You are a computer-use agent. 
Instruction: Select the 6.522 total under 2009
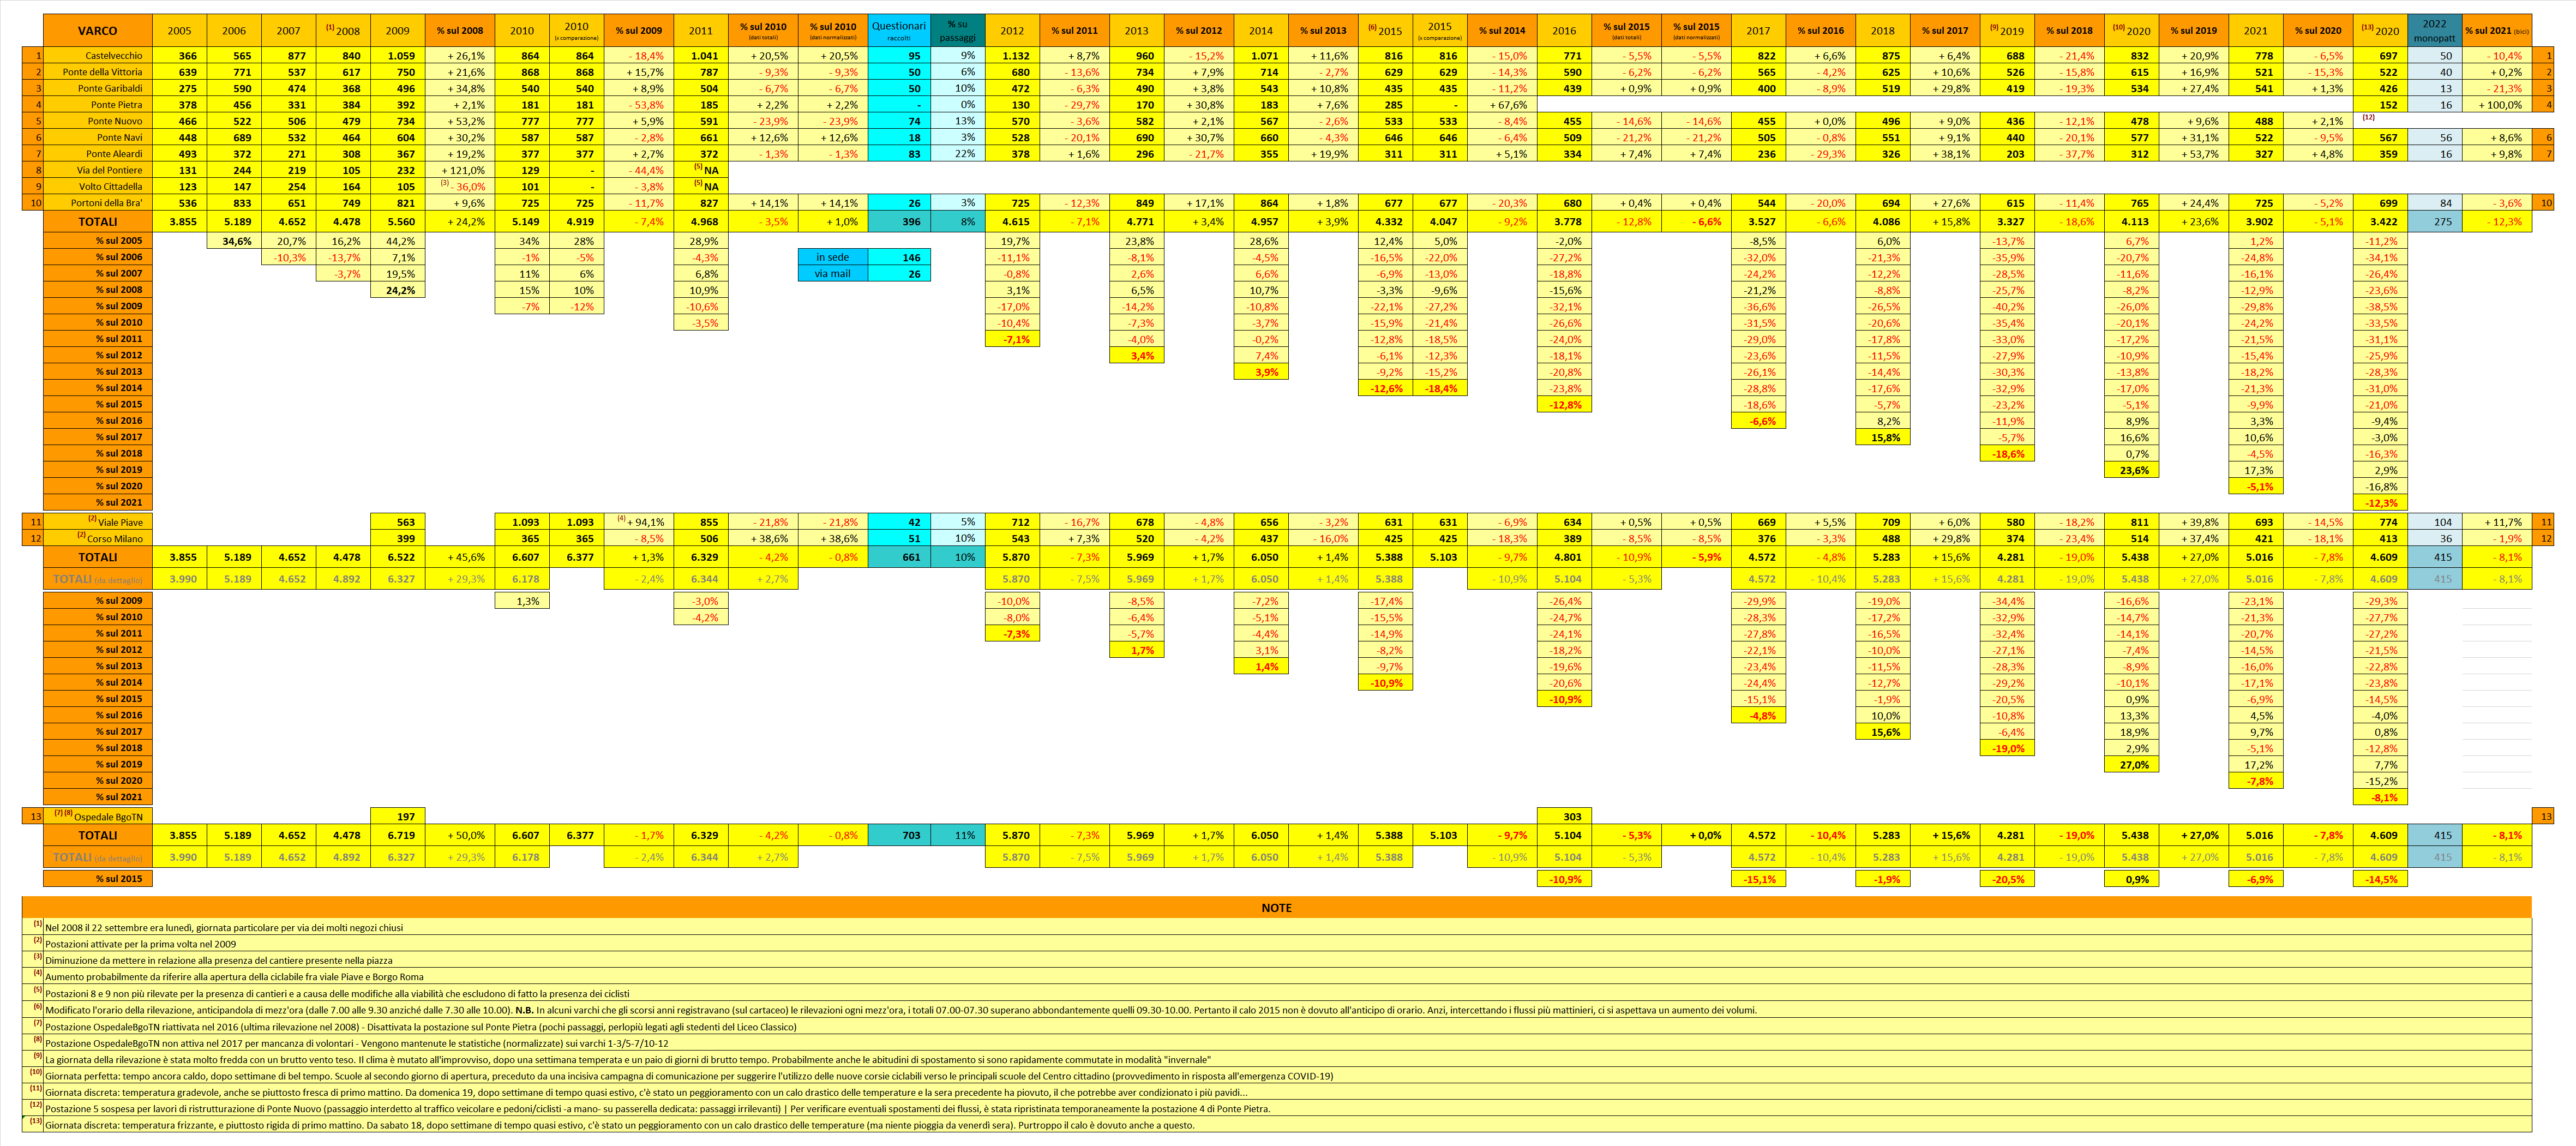(398, 557)
